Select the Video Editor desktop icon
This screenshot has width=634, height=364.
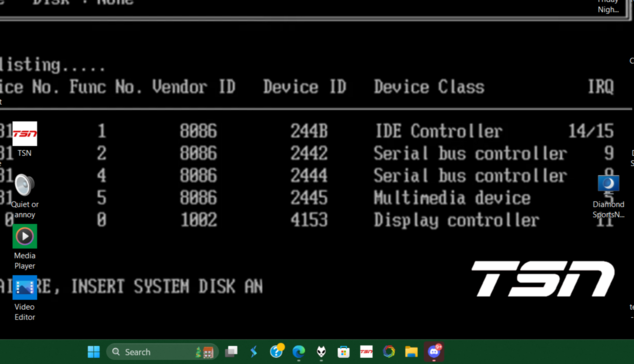click(x=25, y=298)
